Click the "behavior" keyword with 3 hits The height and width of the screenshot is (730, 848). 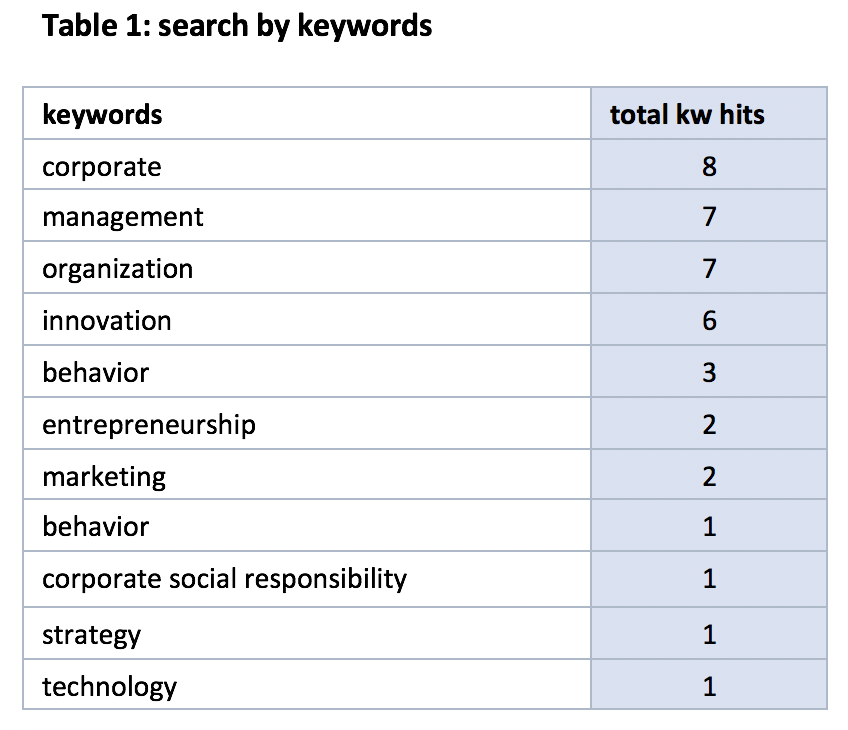(95, 373)
